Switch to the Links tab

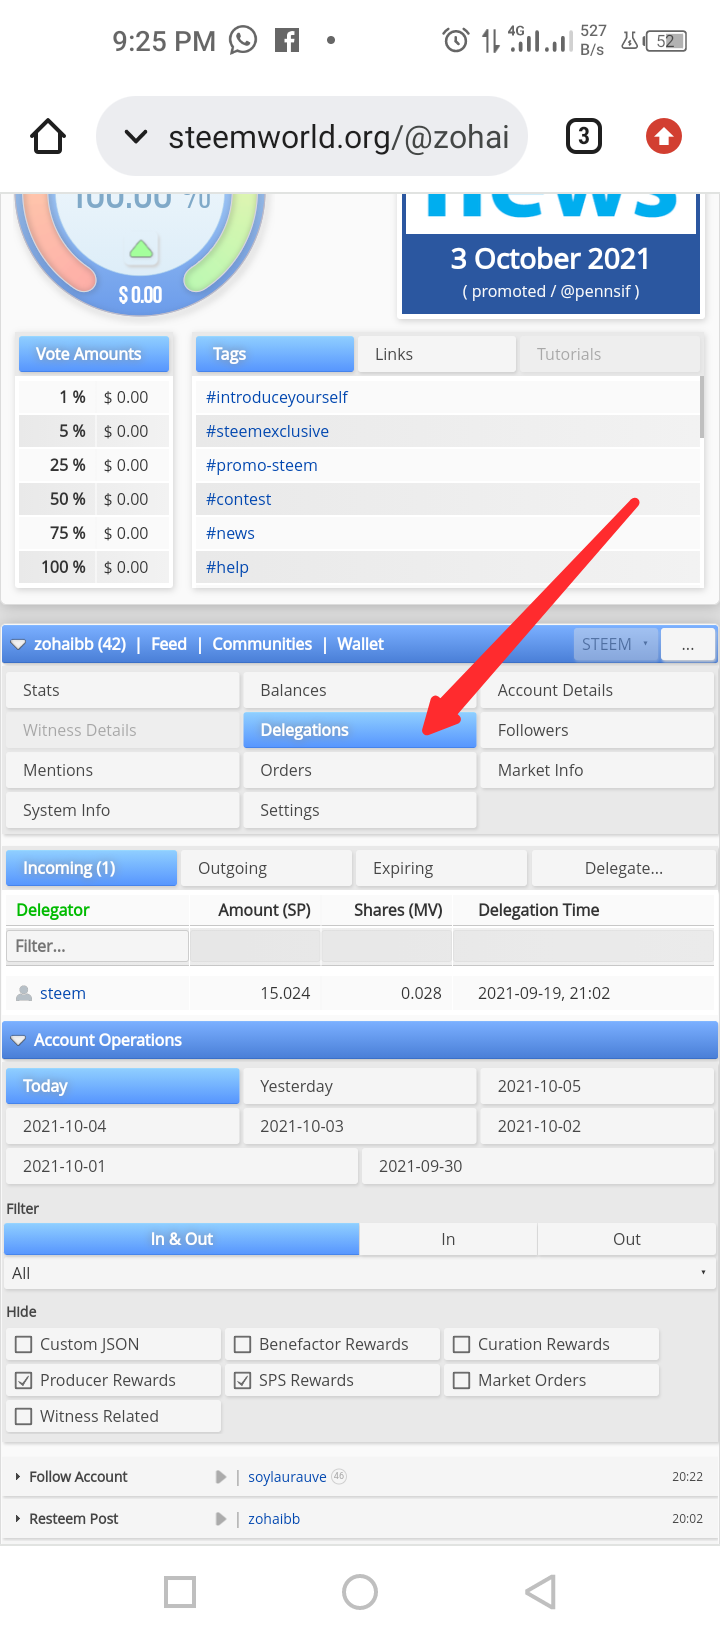tap(437, 354)
